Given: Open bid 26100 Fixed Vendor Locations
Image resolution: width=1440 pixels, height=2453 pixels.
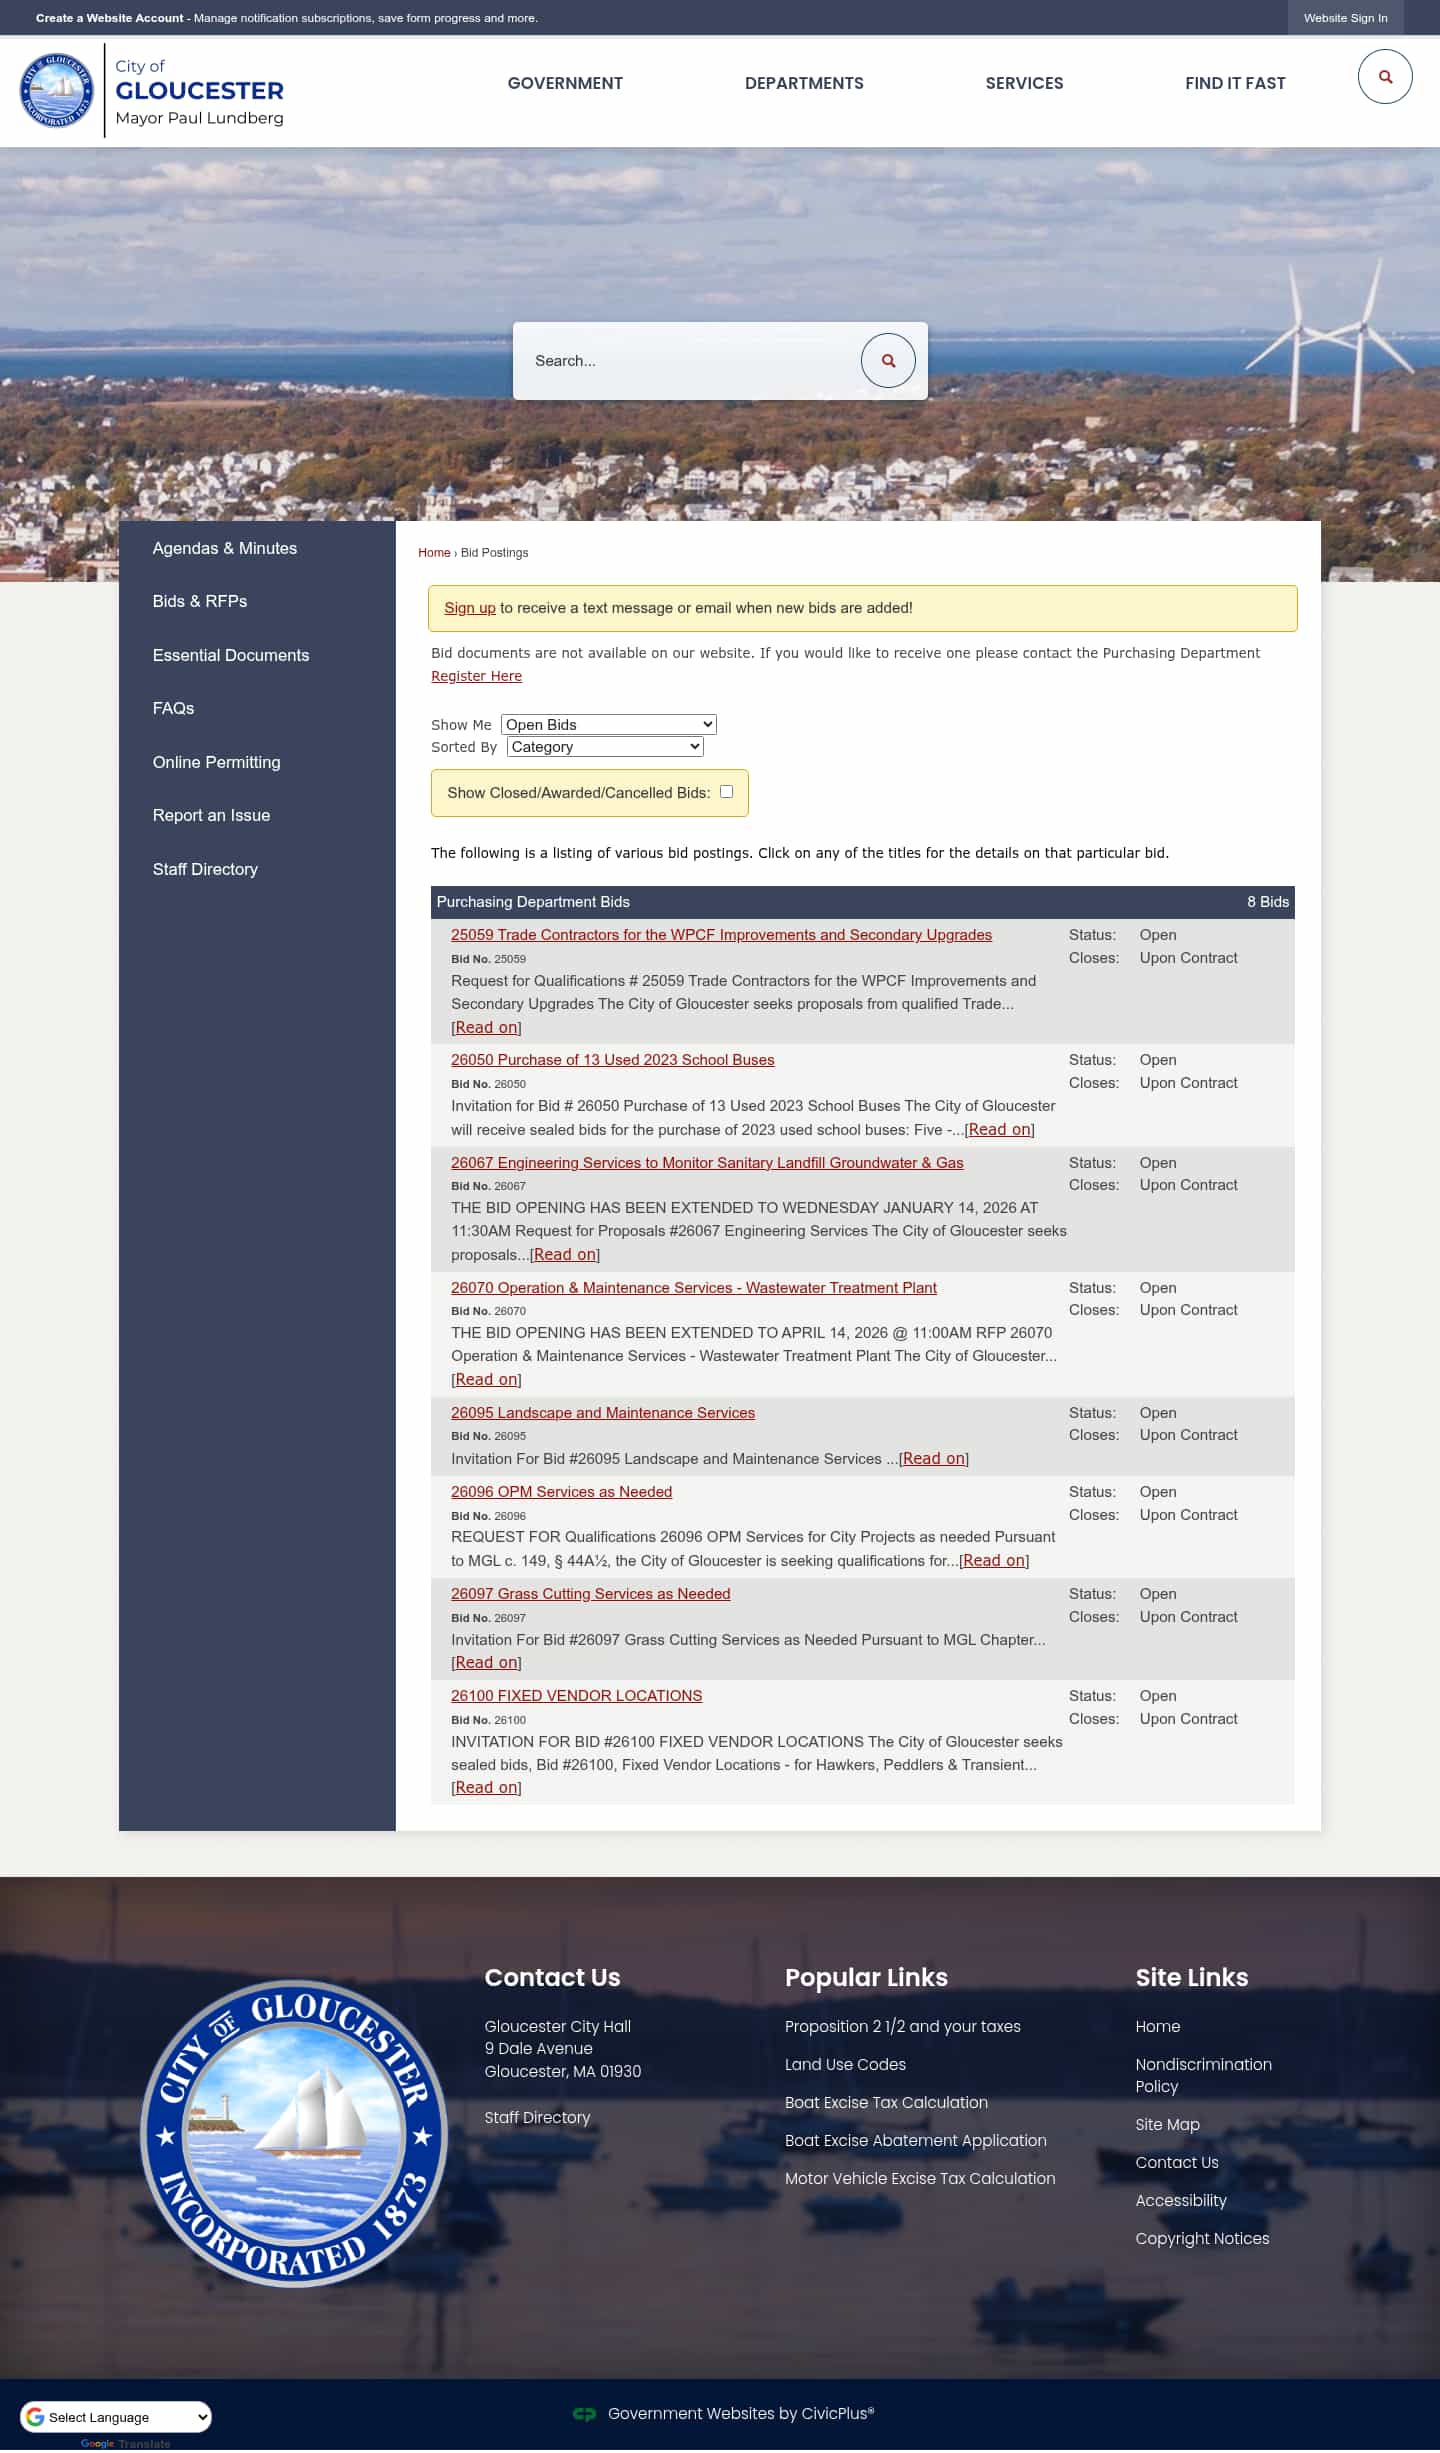Looking at the screenshot, I should [576, 1696].
